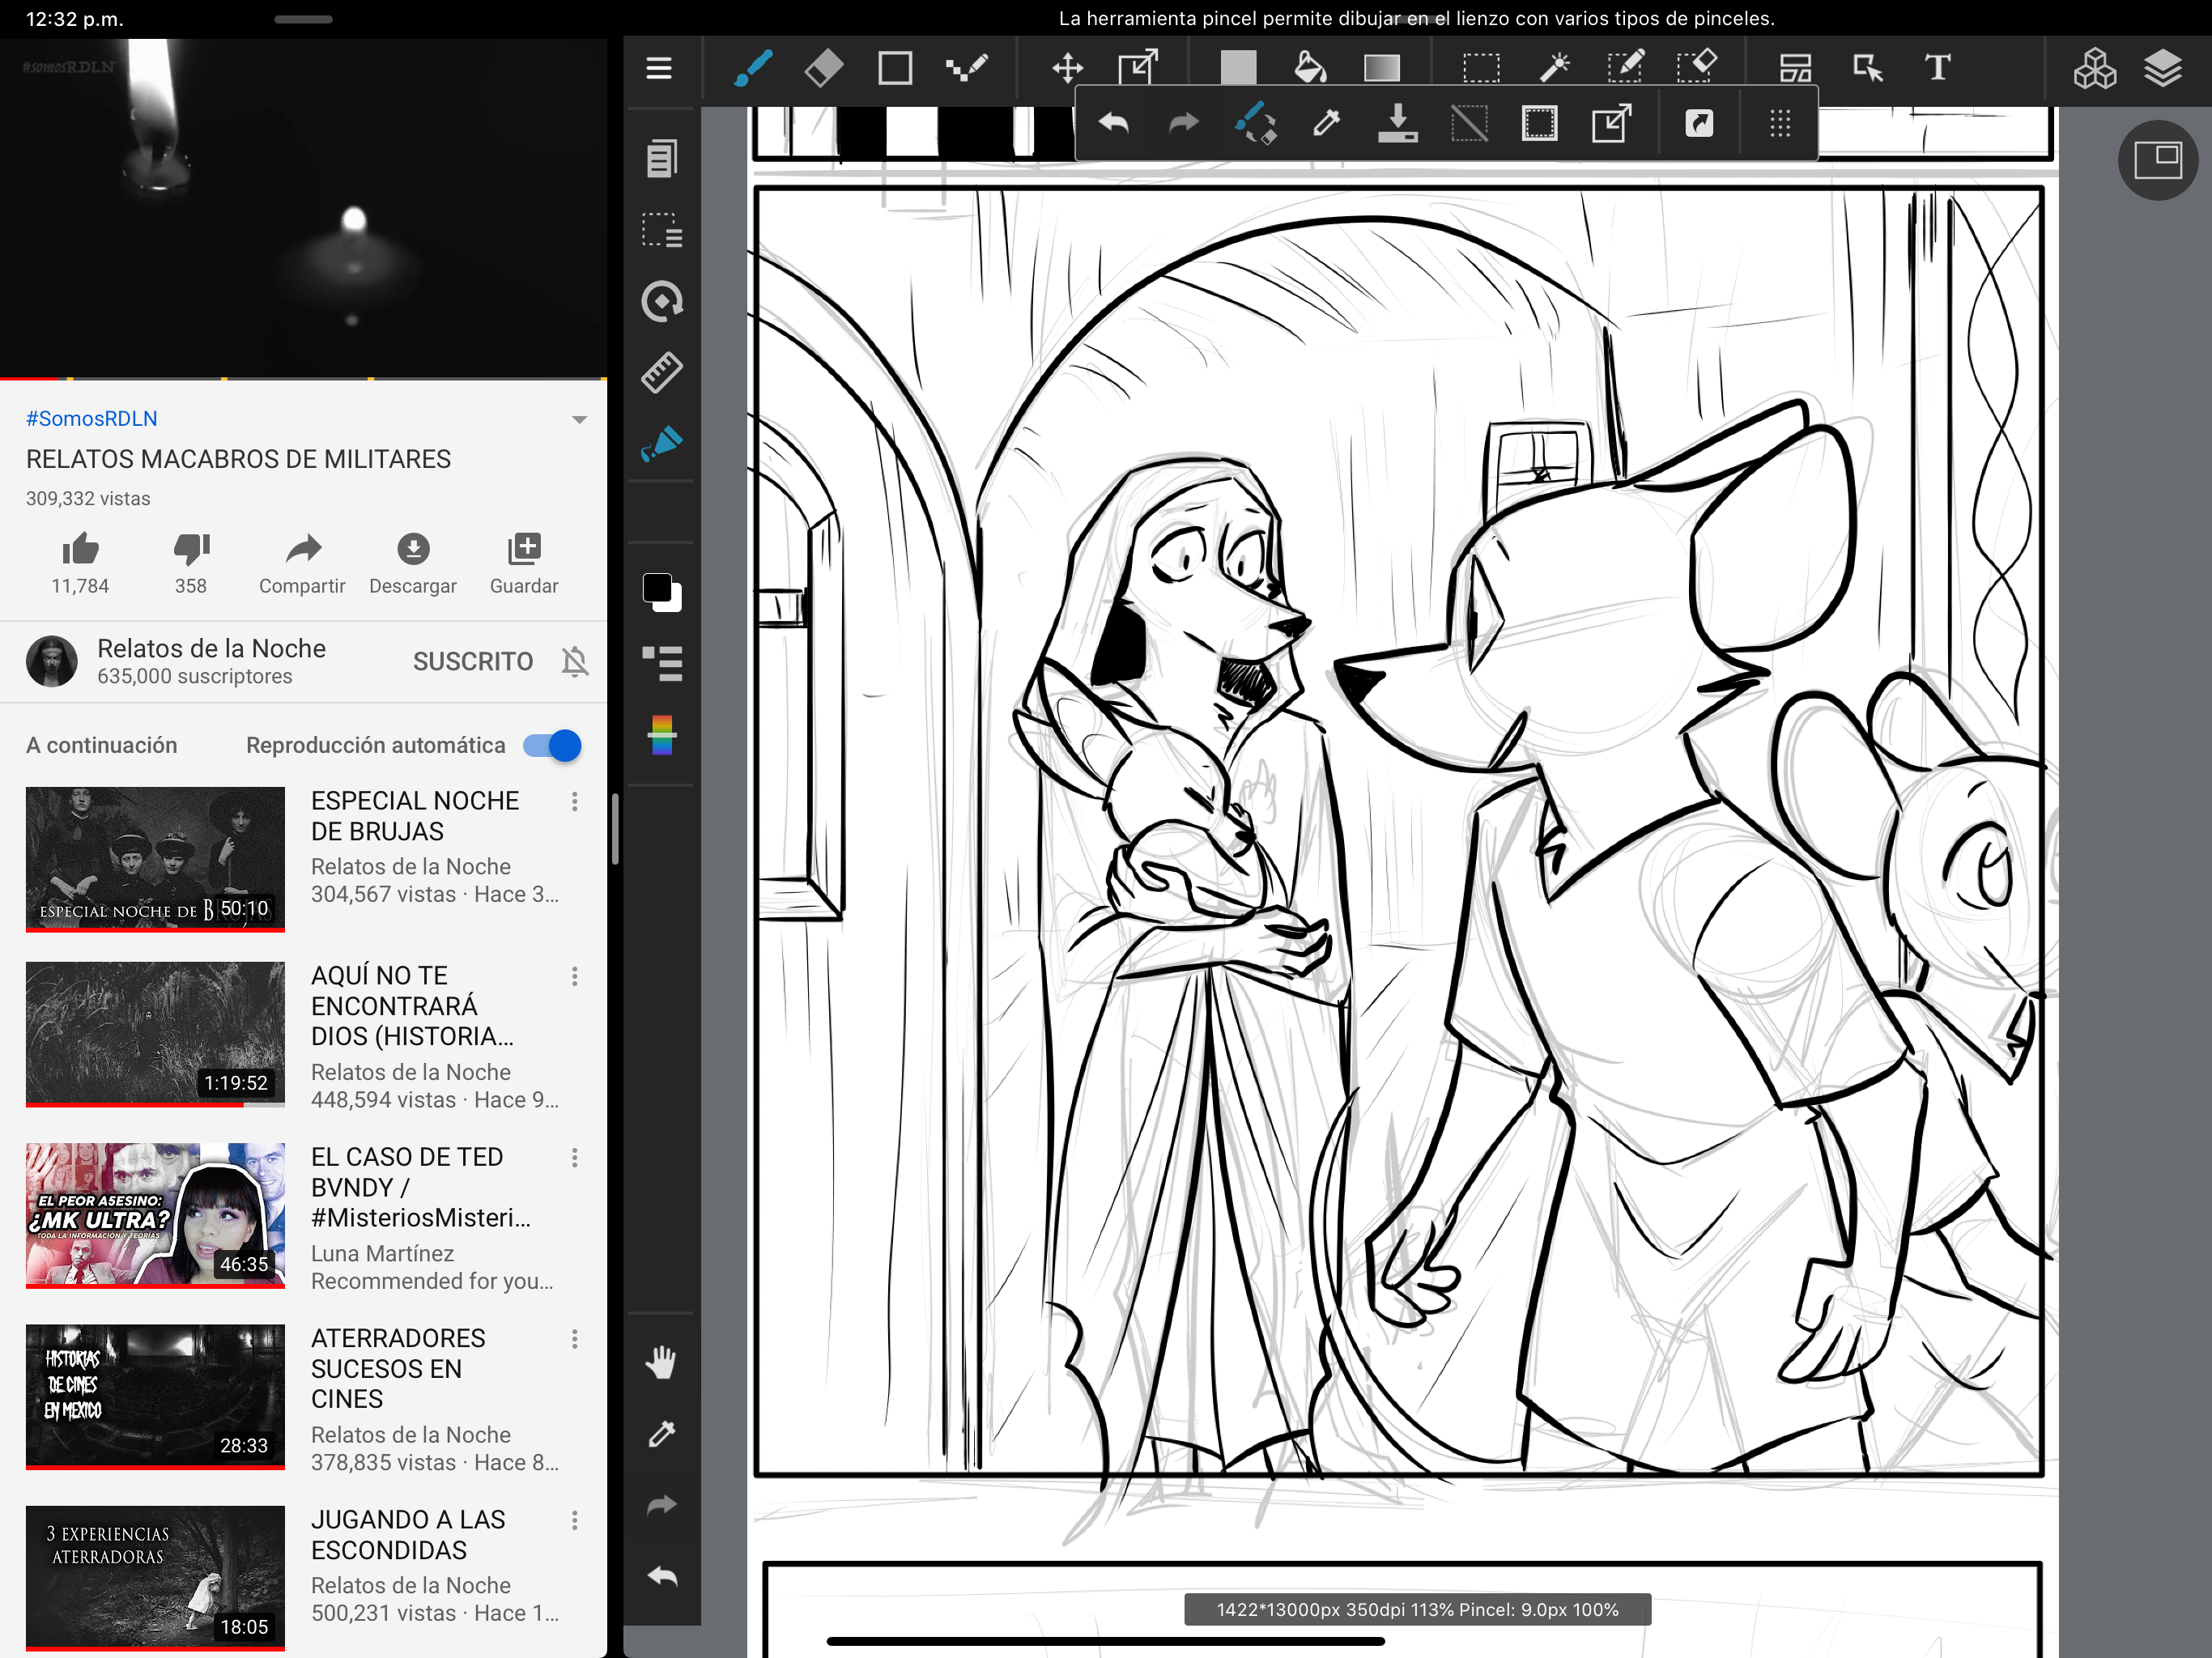2212x1658 pixels.
Task: Expand the video description arrow
Action: (579, 419)
